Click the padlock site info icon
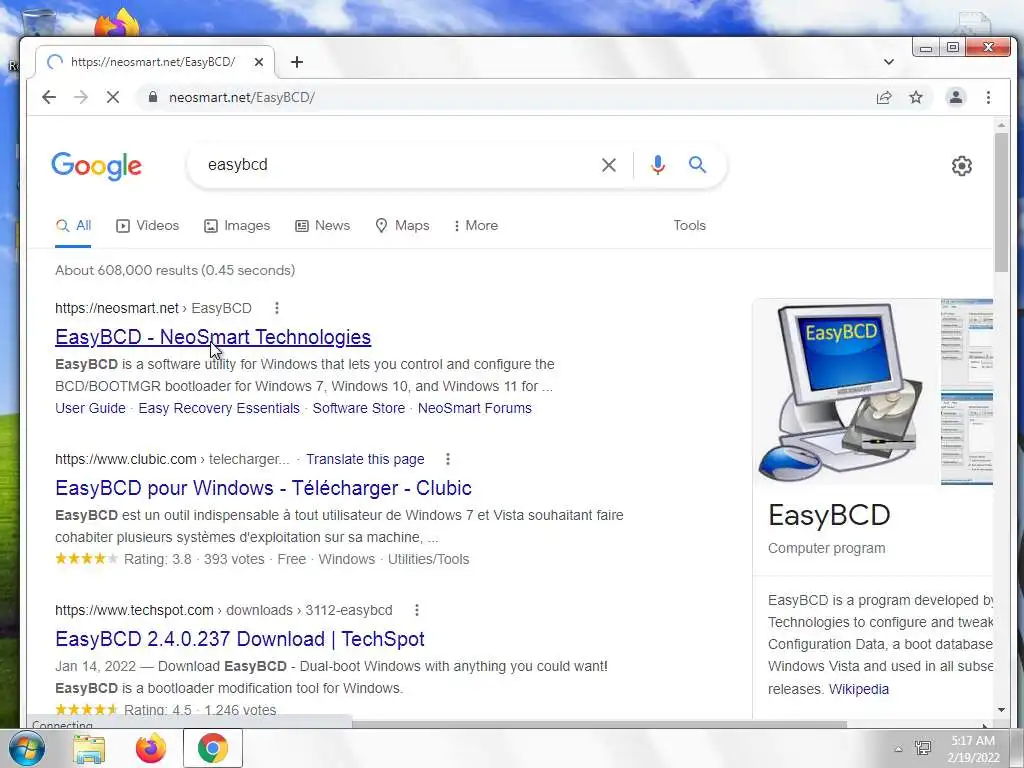The height and width of the screenshot is (768, 1024). 153,97
